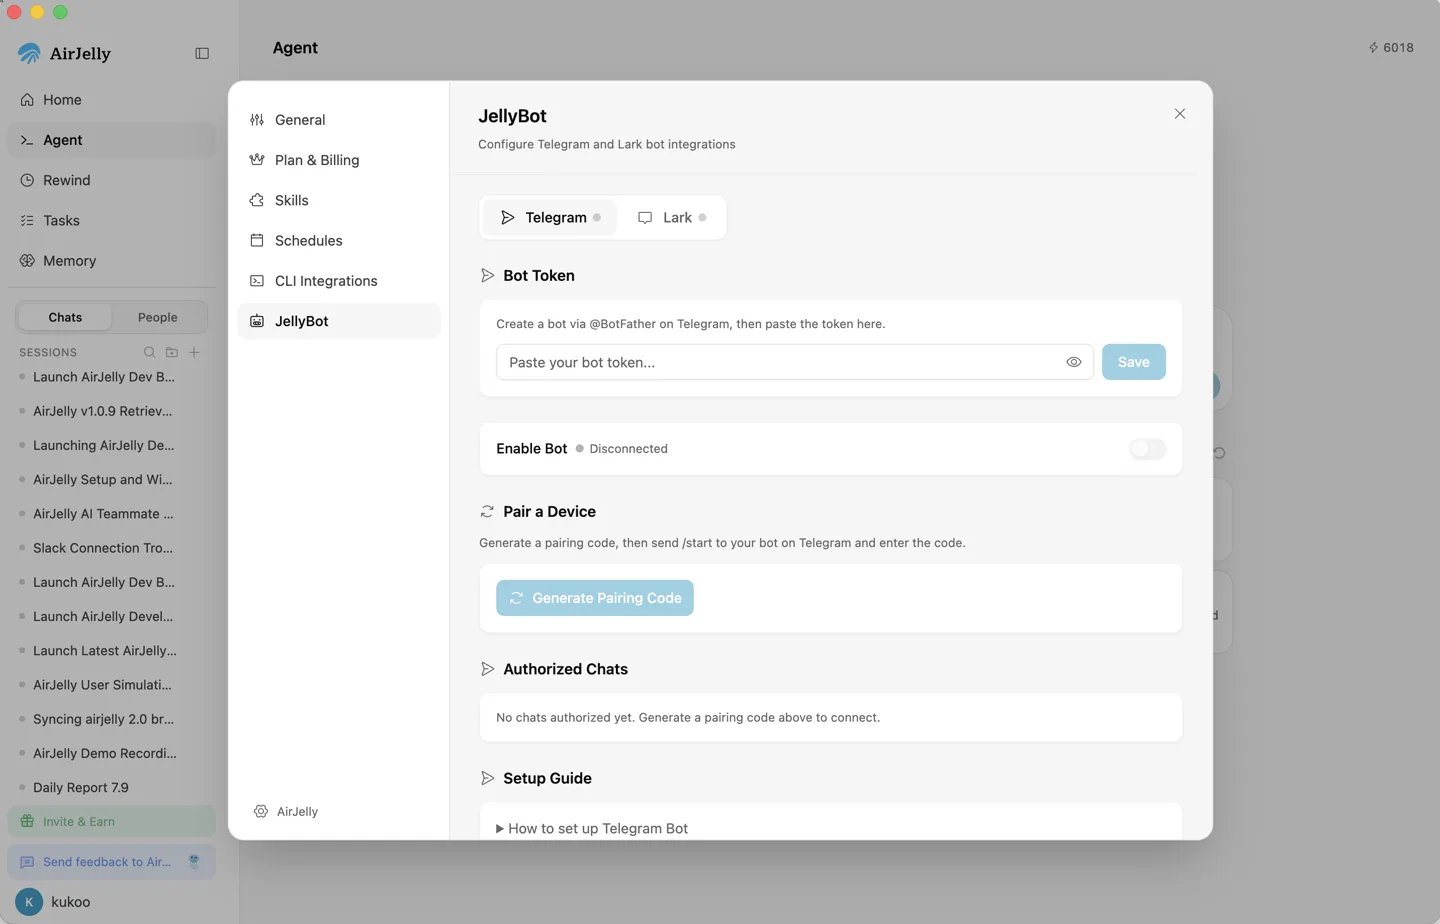Click the CLI Integrations terminal icon
Image resolution: width=1440 pixels, height=924 pixels.
click(257, 281)
